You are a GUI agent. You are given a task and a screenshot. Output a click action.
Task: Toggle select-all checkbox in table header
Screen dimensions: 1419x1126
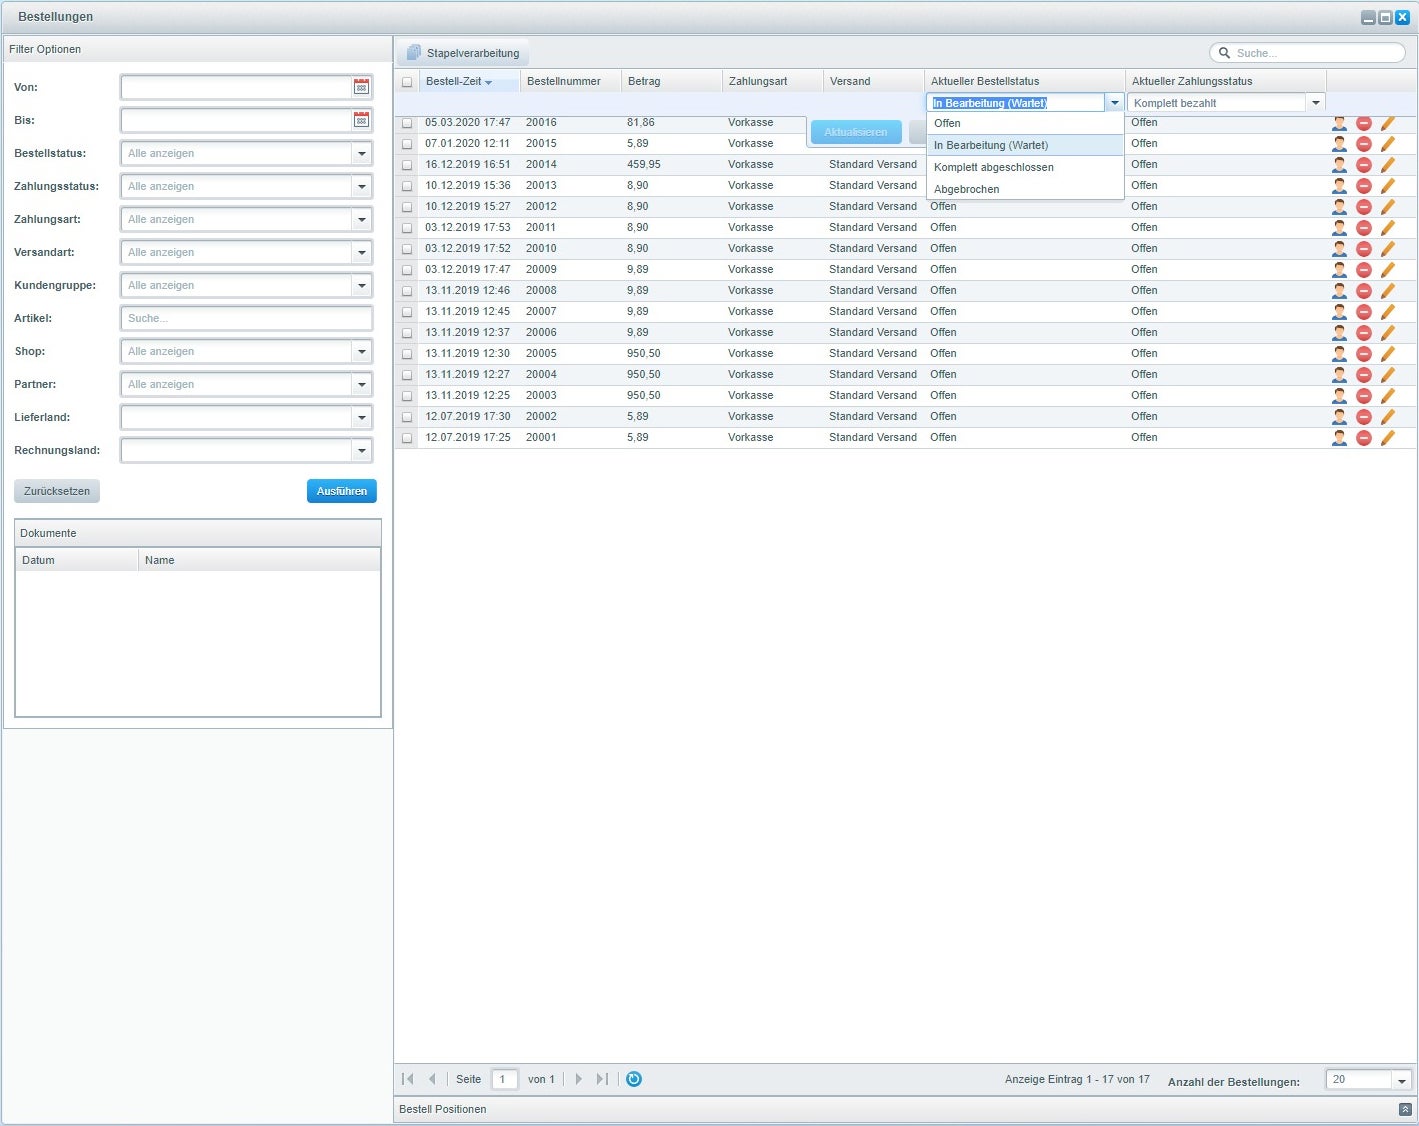tap(407, 82)
